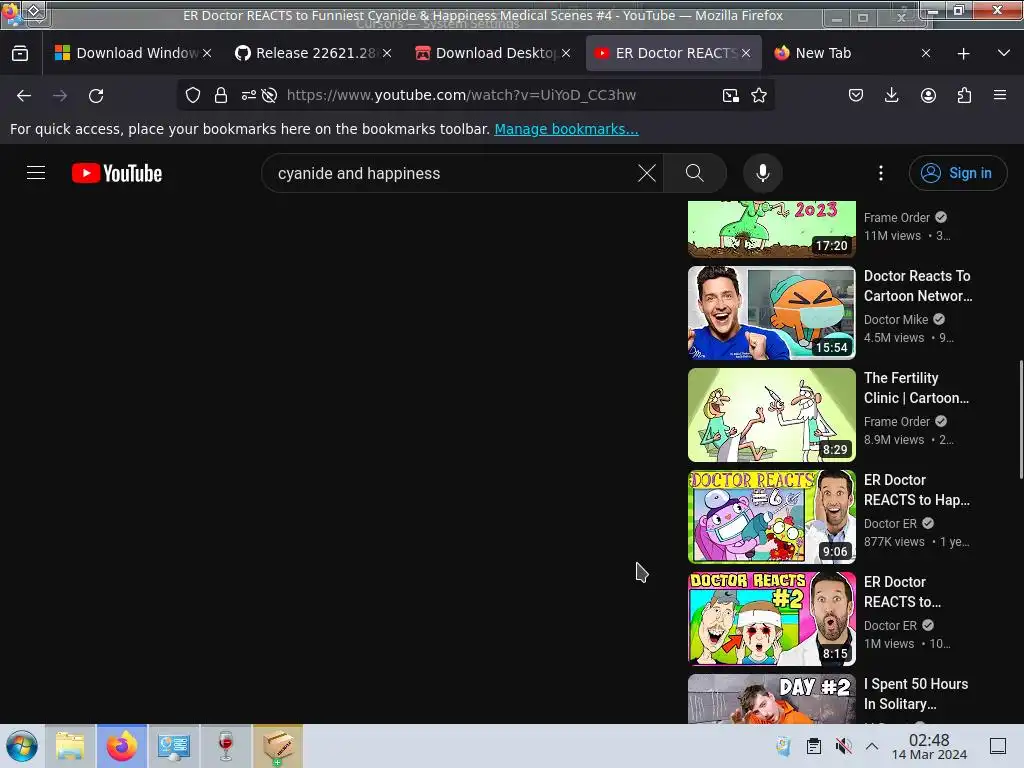Toggle muted volume tray icon

coord(844,746)
